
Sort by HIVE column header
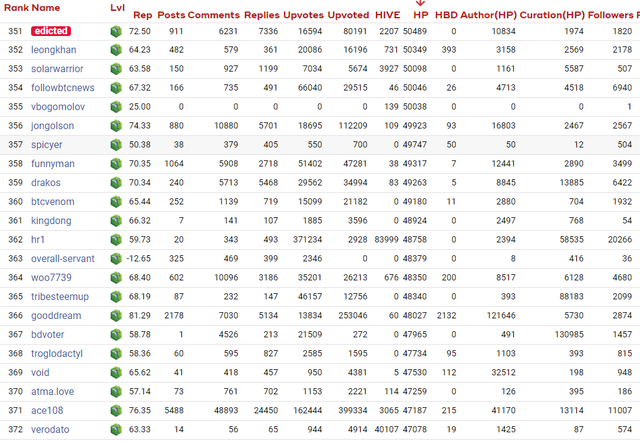[x=387, y=15]
